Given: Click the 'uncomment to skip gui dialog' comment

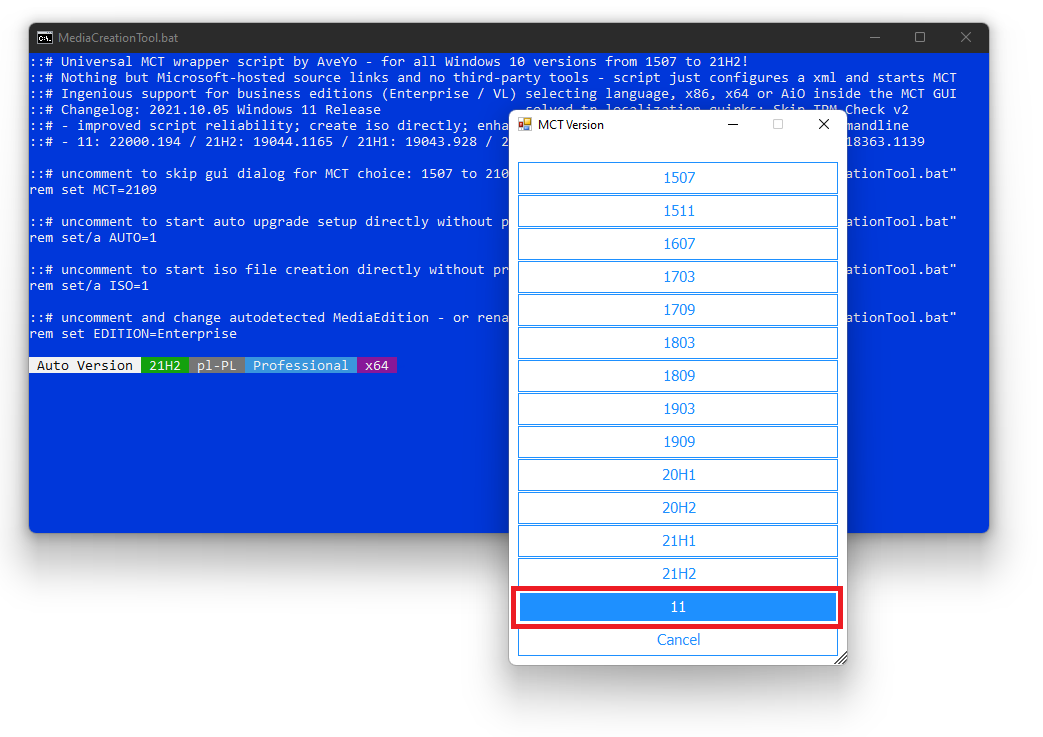Looking at the screenshot, I should coord(269,174).
